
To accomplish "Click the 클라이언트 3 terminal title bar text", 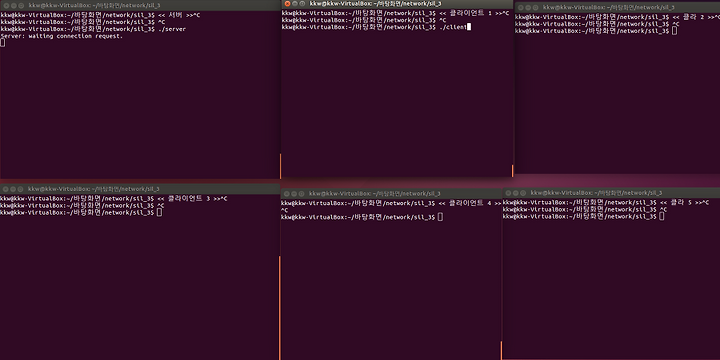I will (94, 189).
